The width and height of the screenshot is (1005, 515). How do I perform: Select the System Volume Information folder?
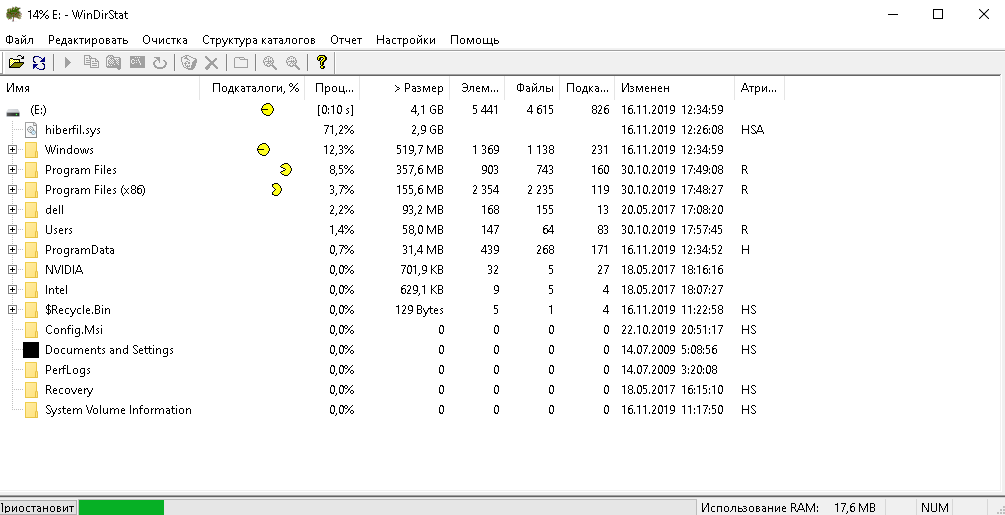point(118,411)
